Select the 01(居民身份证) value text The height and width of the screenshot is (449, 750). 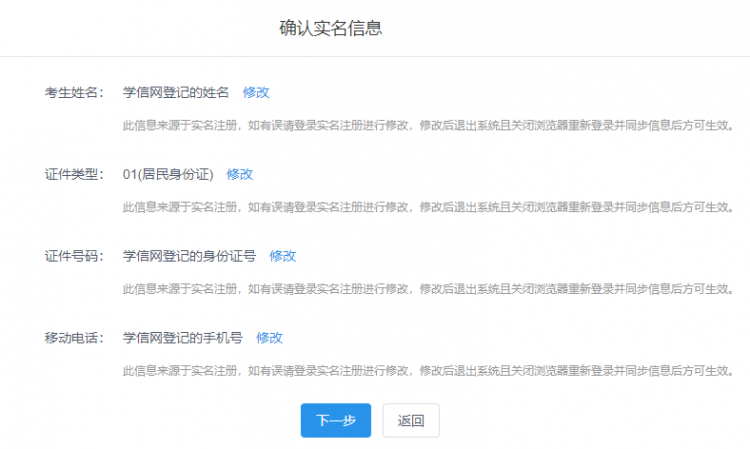pos(168,174)
